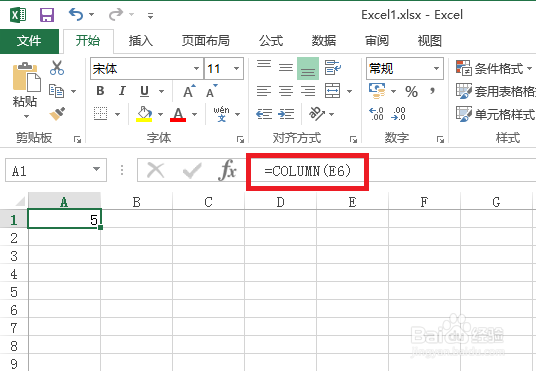
Task: Decrease font size with smaller A
Action: [x=212, y=91]
